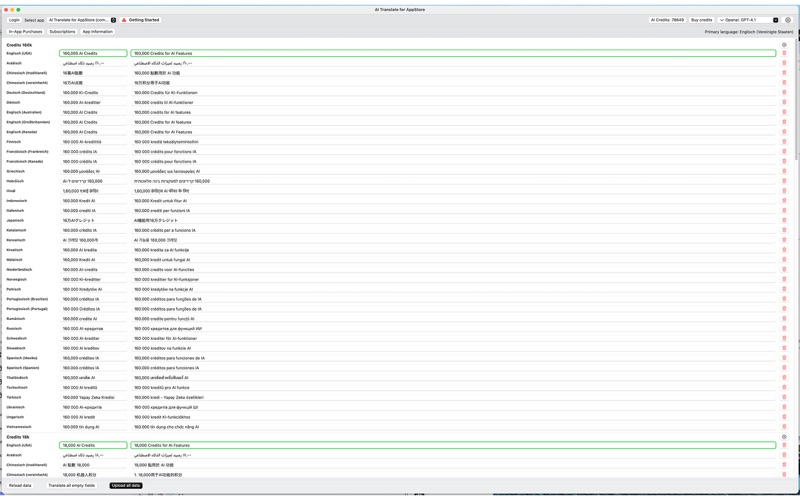800x500 pixels.
Task: Switch to the In-App Purchases tab
Action: [x=26, y=32]
